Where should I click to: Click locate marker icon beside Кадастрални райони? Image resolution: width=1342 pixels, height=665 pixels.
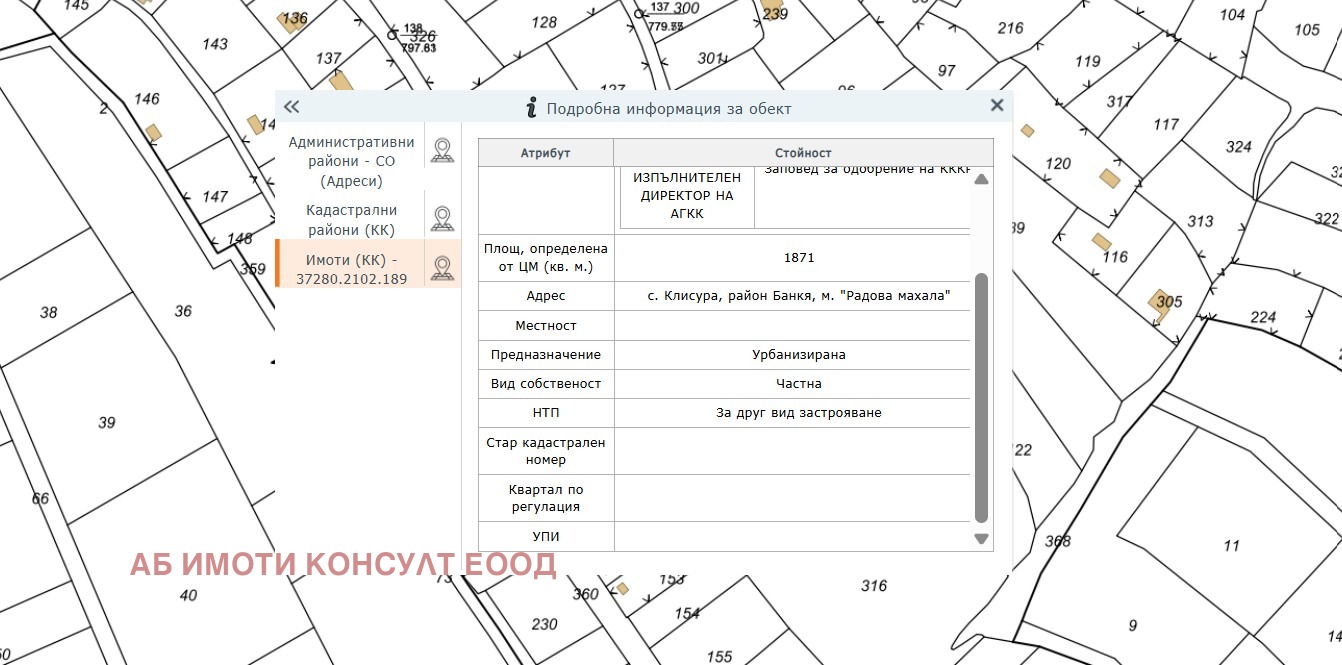[442, 218]
